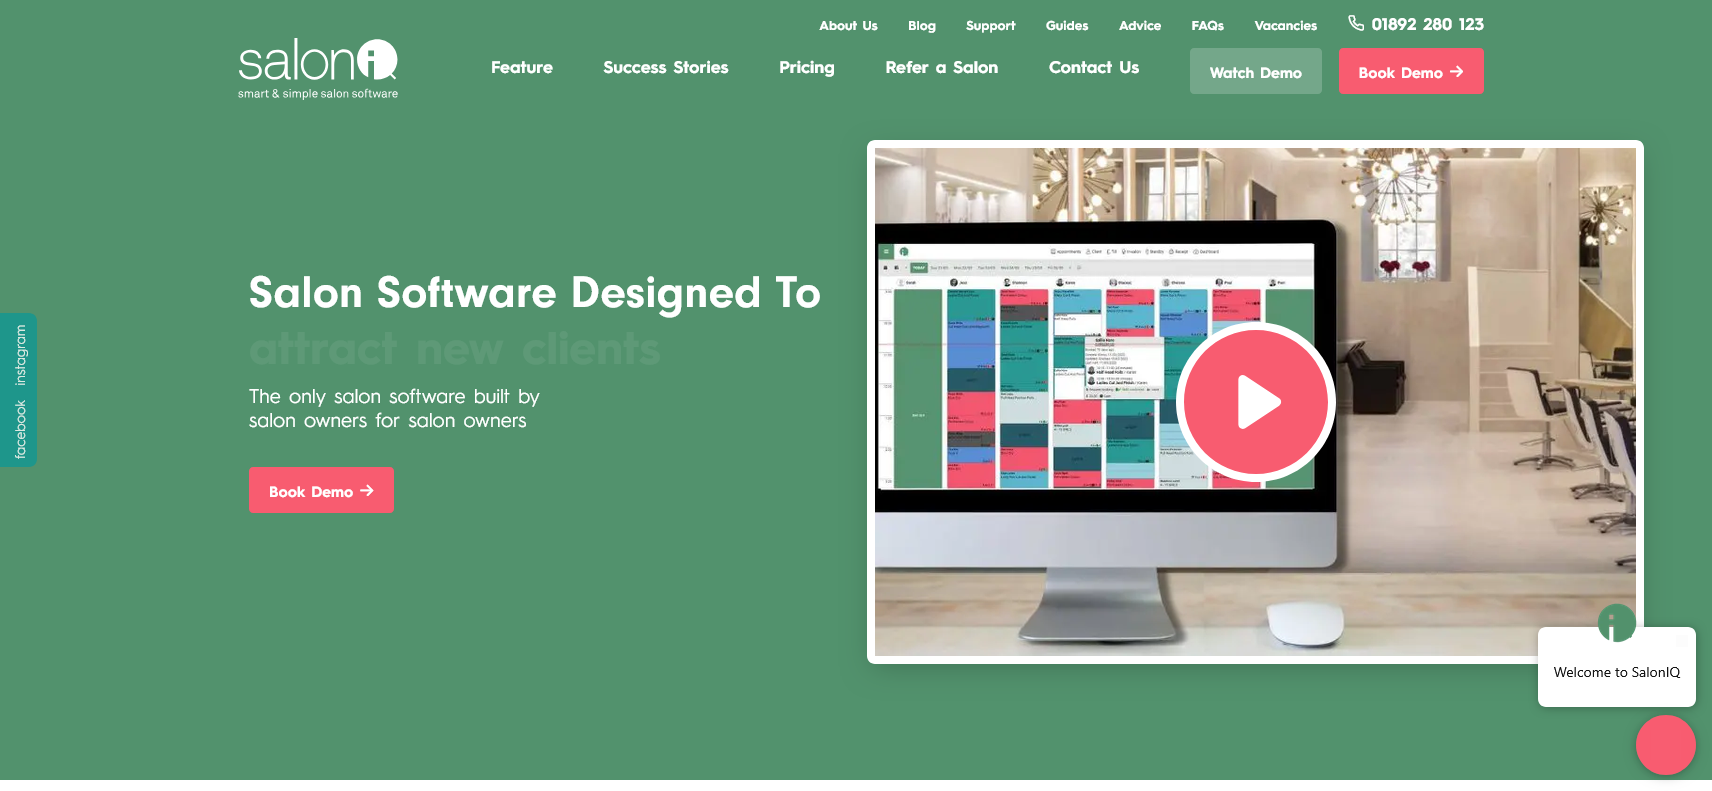Go to the Pricing menu item
Viewport: 1712px width, 791px height.
click(x=807, y=67)
